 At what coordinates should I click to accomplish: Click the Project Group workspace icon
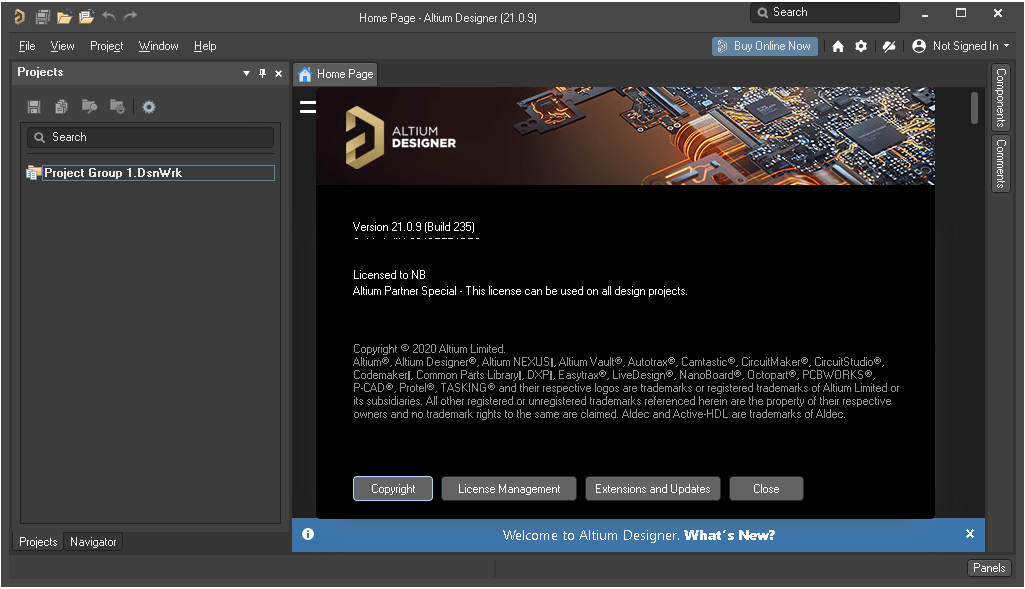(x=33, y=173)
